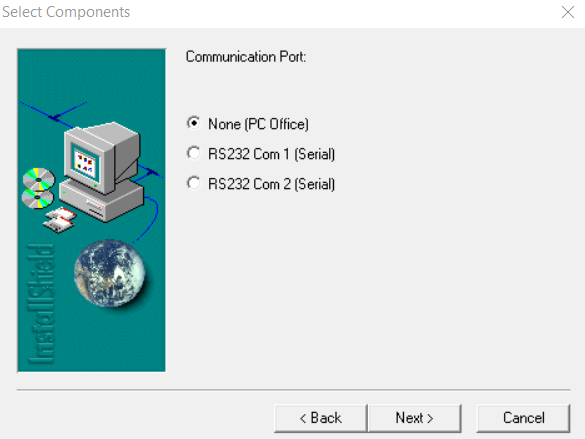Click the "RS232 Com 2 (Serial)" label text
The height and width of the screenshot is (439, 585).
[271, 184]
